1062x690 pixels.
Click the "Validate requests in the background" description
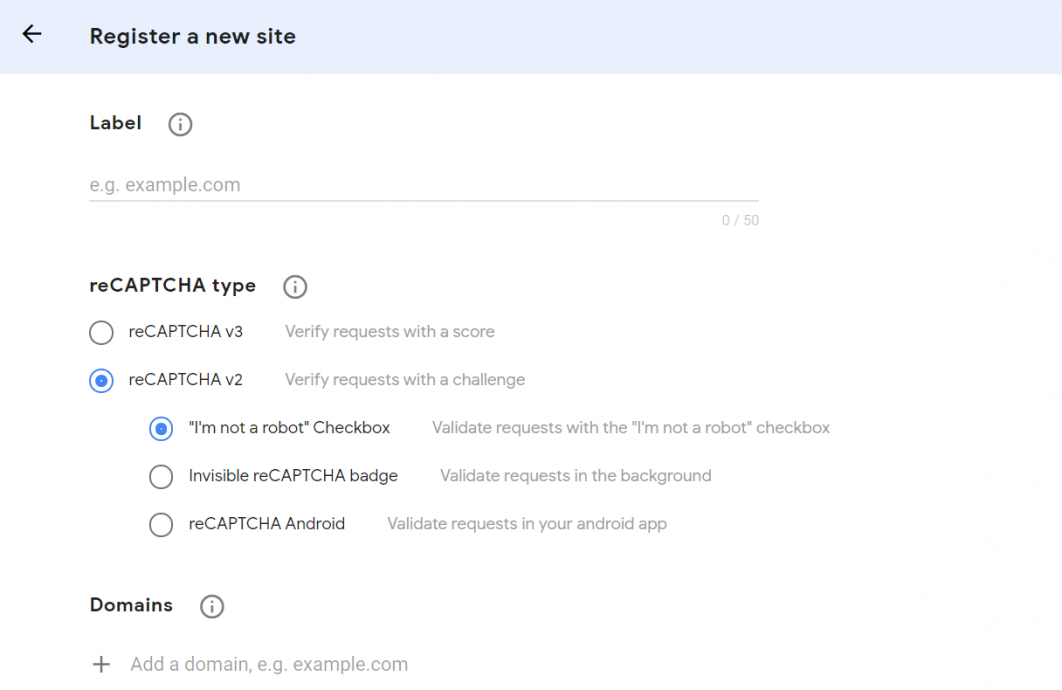click(575, 476)
